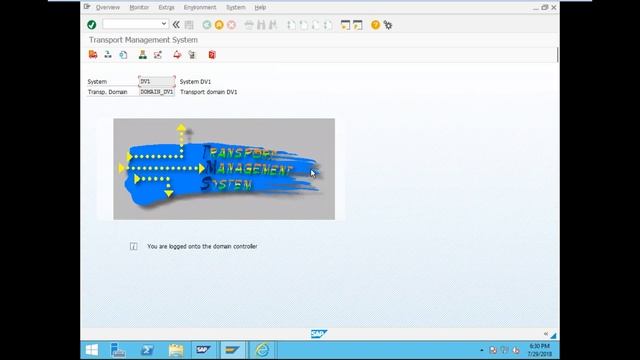Open the Monitor menu
This screenshot has width=640, height=360.
coord(139,7)
